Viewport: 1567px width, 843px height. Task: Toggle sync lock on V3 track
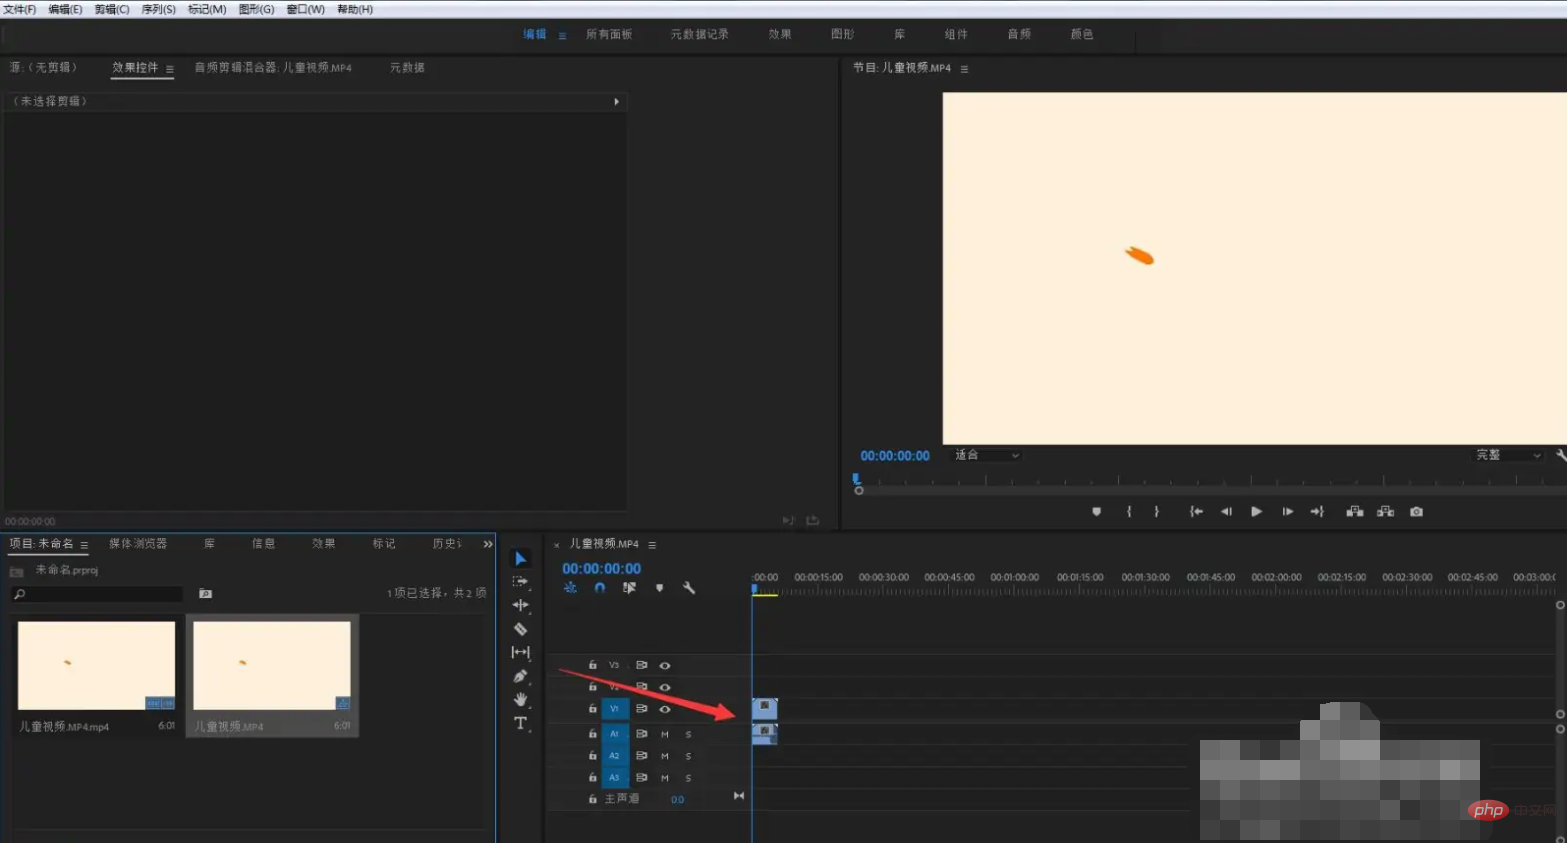pyautogui.click(x=641, y=665)
